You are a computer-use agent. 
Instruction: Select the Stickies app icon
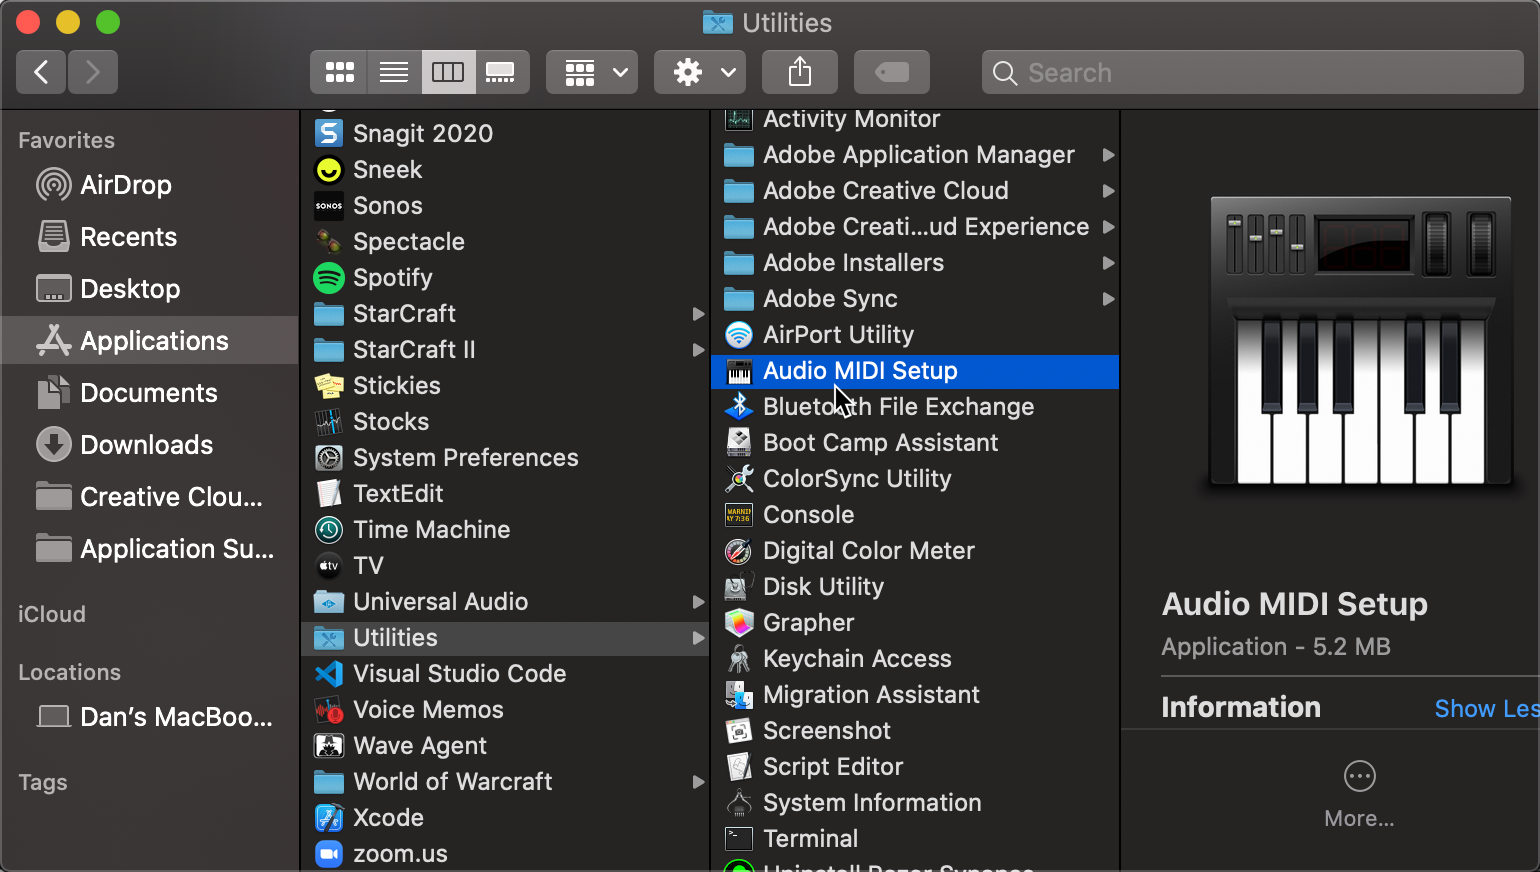(x=329, y=386)
